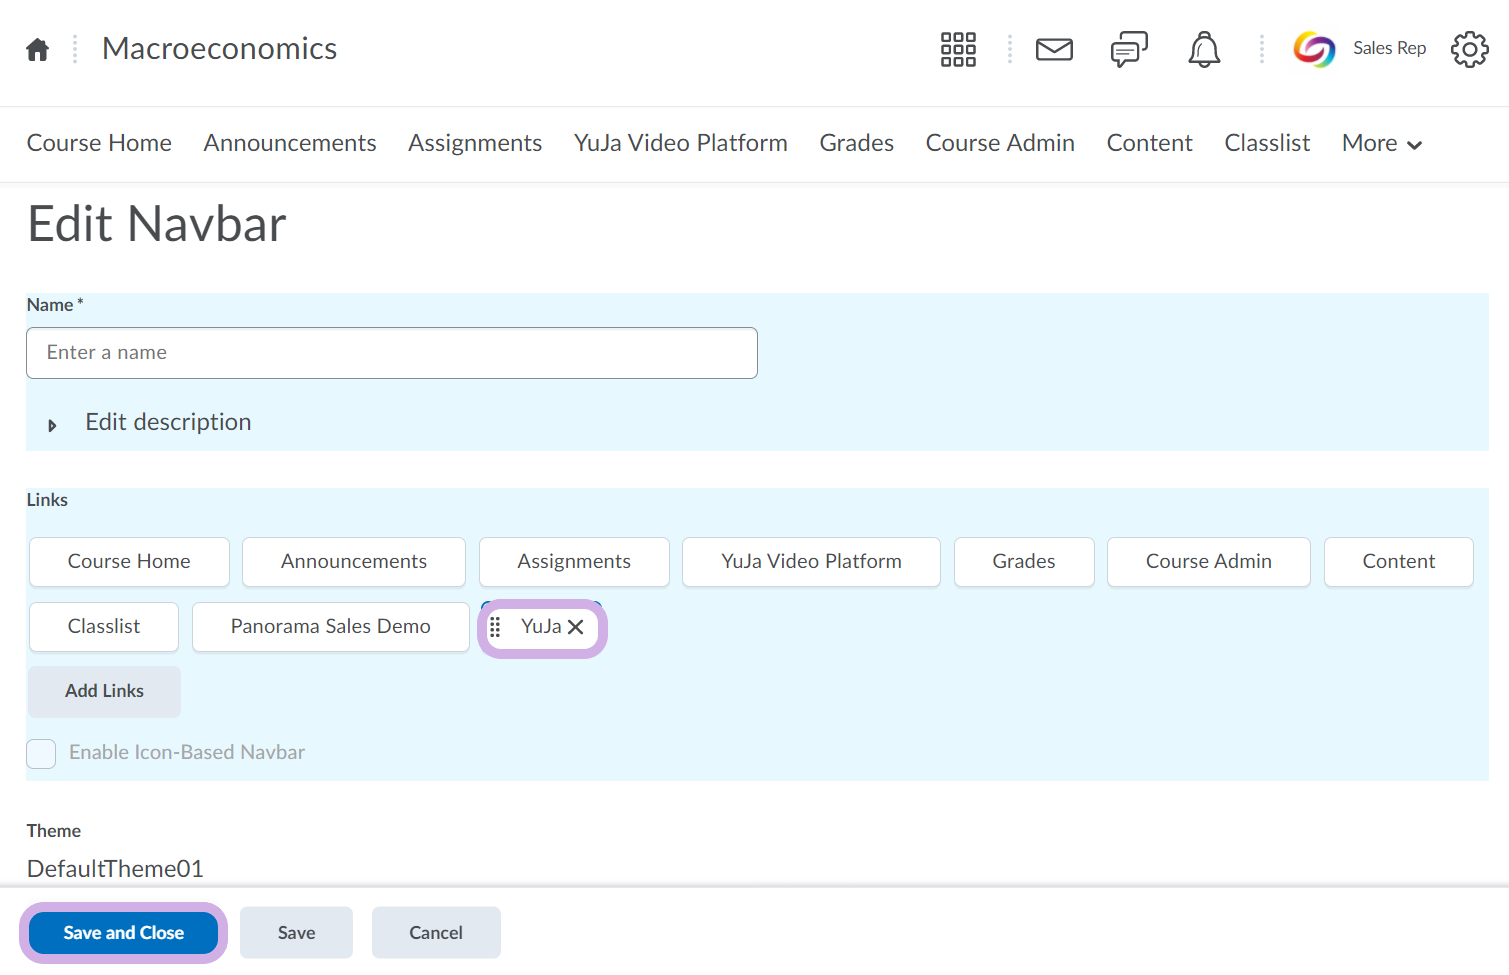This screenshot has width=1509, height=975.
Task: Click the Cancel button
Action: point(435,933)
